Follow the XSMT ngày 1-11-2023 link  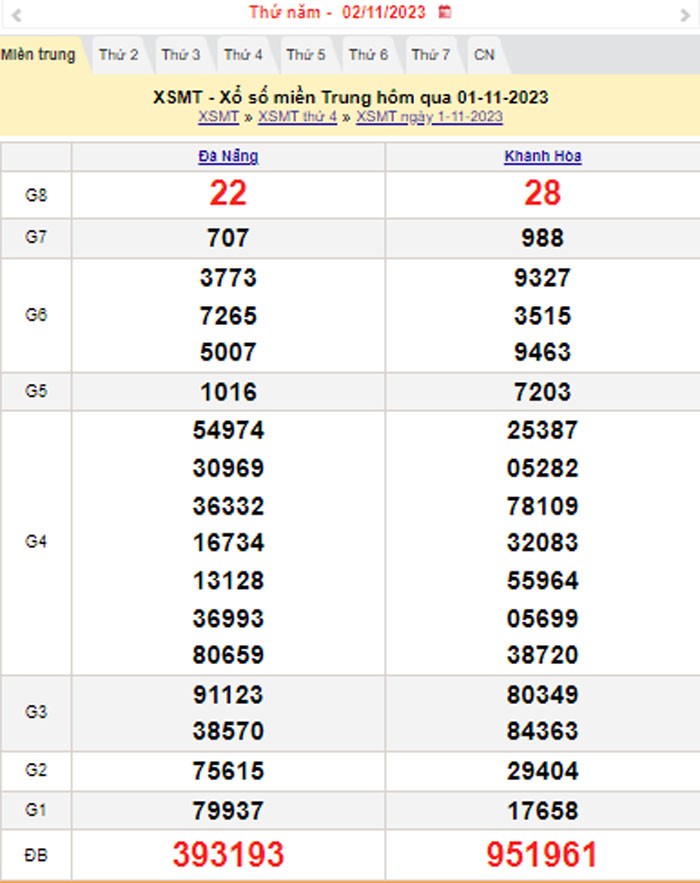(x=429, y=117)
